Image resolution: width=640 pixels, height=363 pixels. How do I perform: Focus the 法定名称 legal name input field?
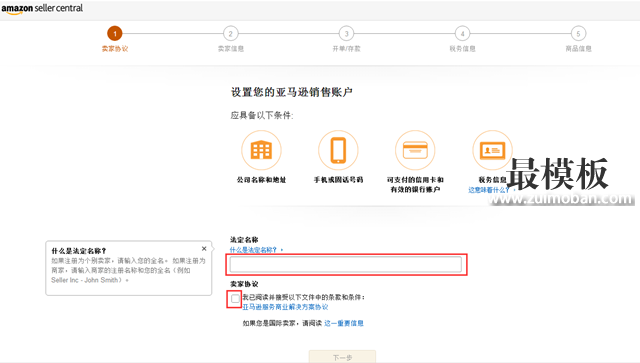[x=346, y=265]
